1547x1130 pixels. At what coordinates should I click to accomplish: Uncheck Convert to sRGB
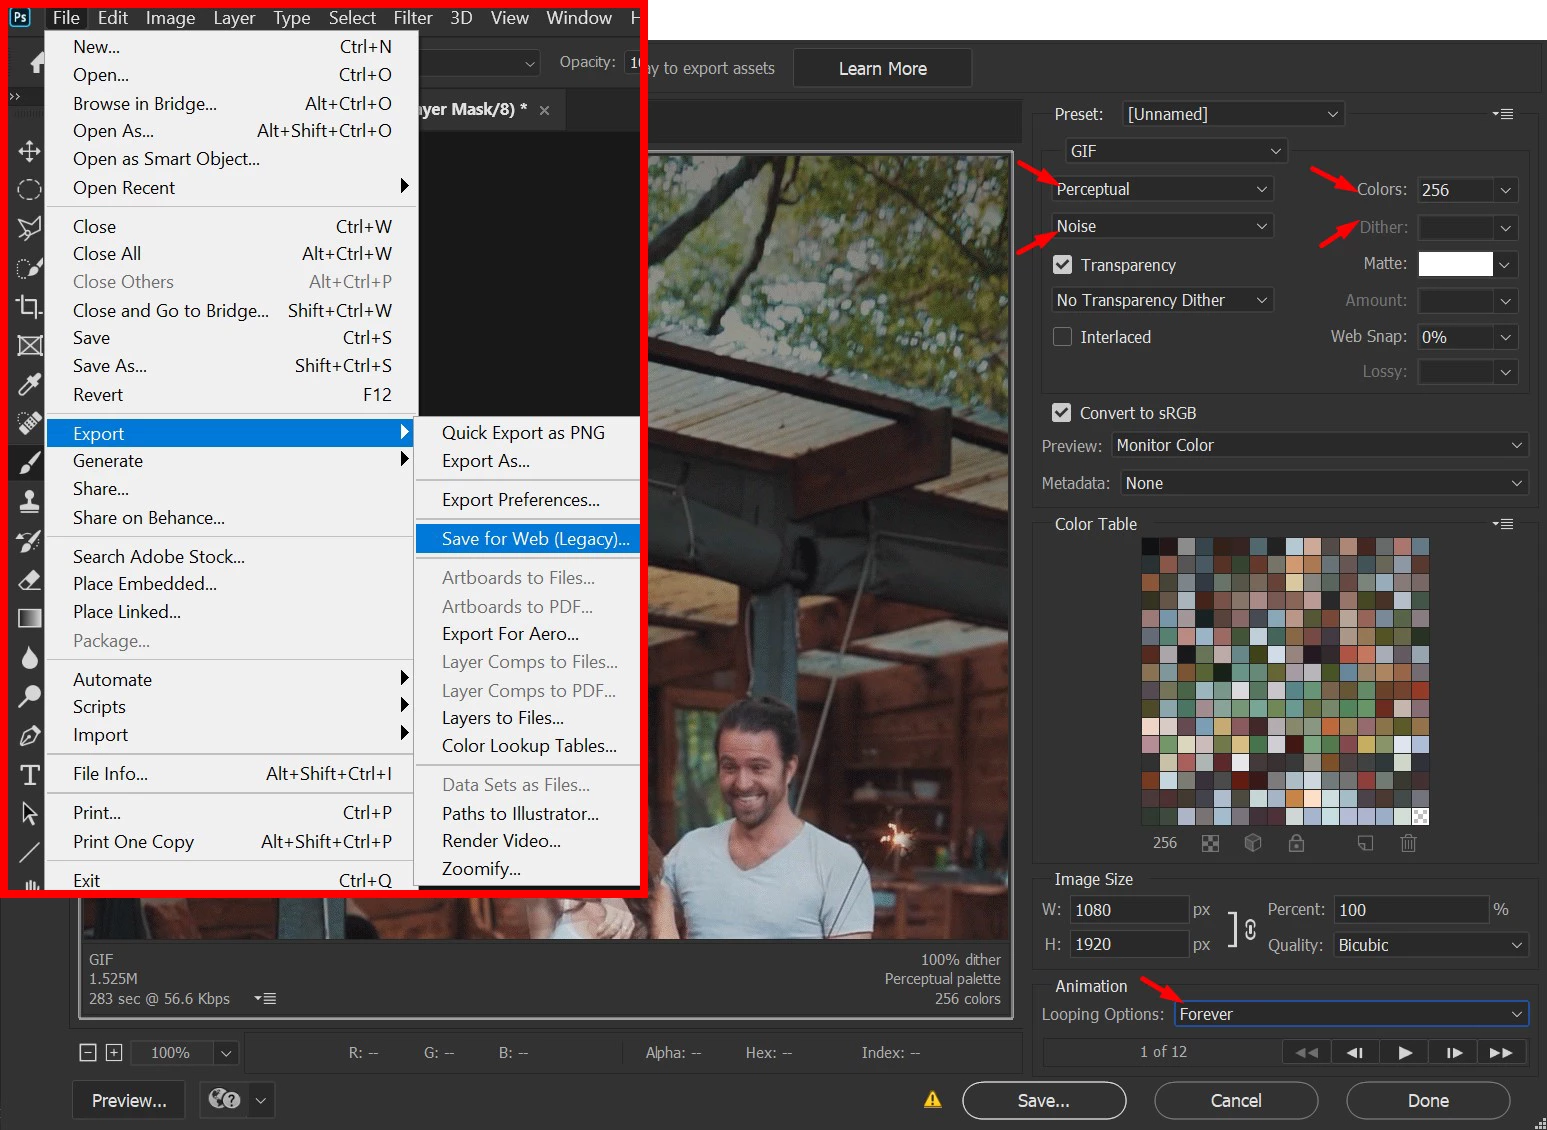pyautogui.click(x=1062, y=413)
